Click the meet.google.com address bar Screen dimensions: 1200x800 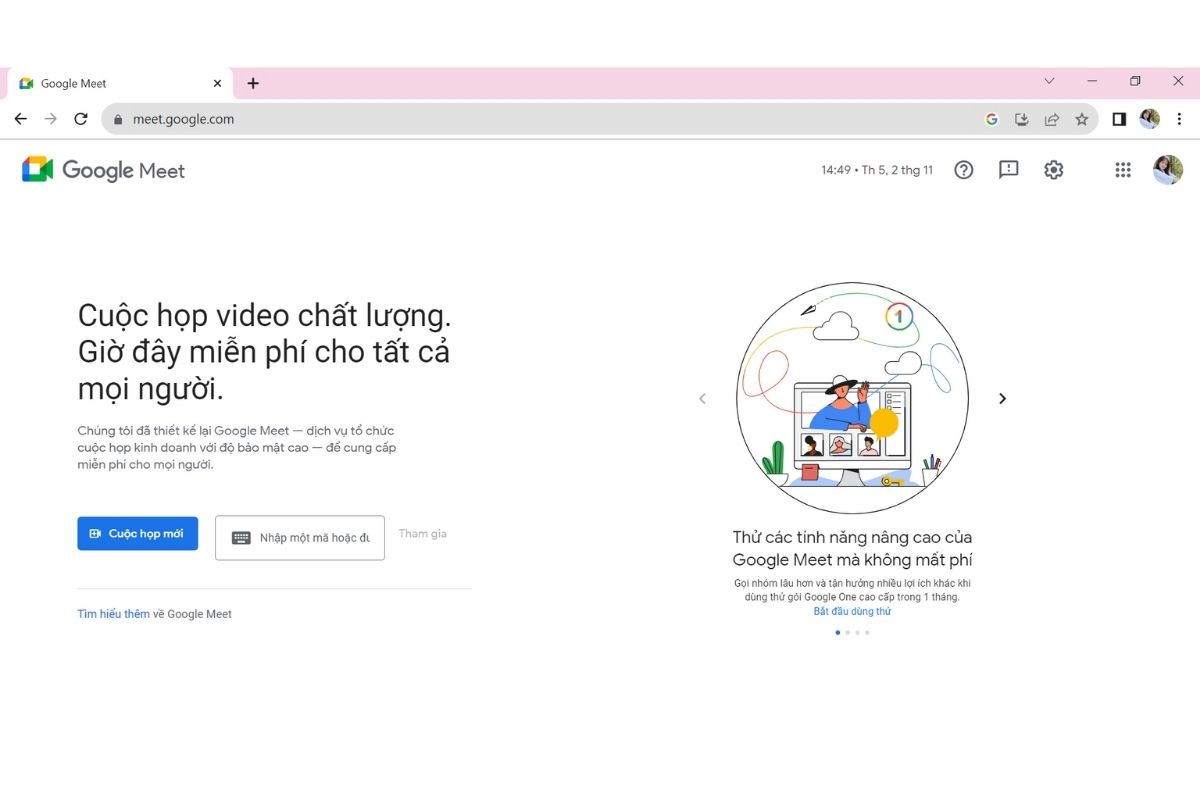pyautogui.click(x=600, y=119)
